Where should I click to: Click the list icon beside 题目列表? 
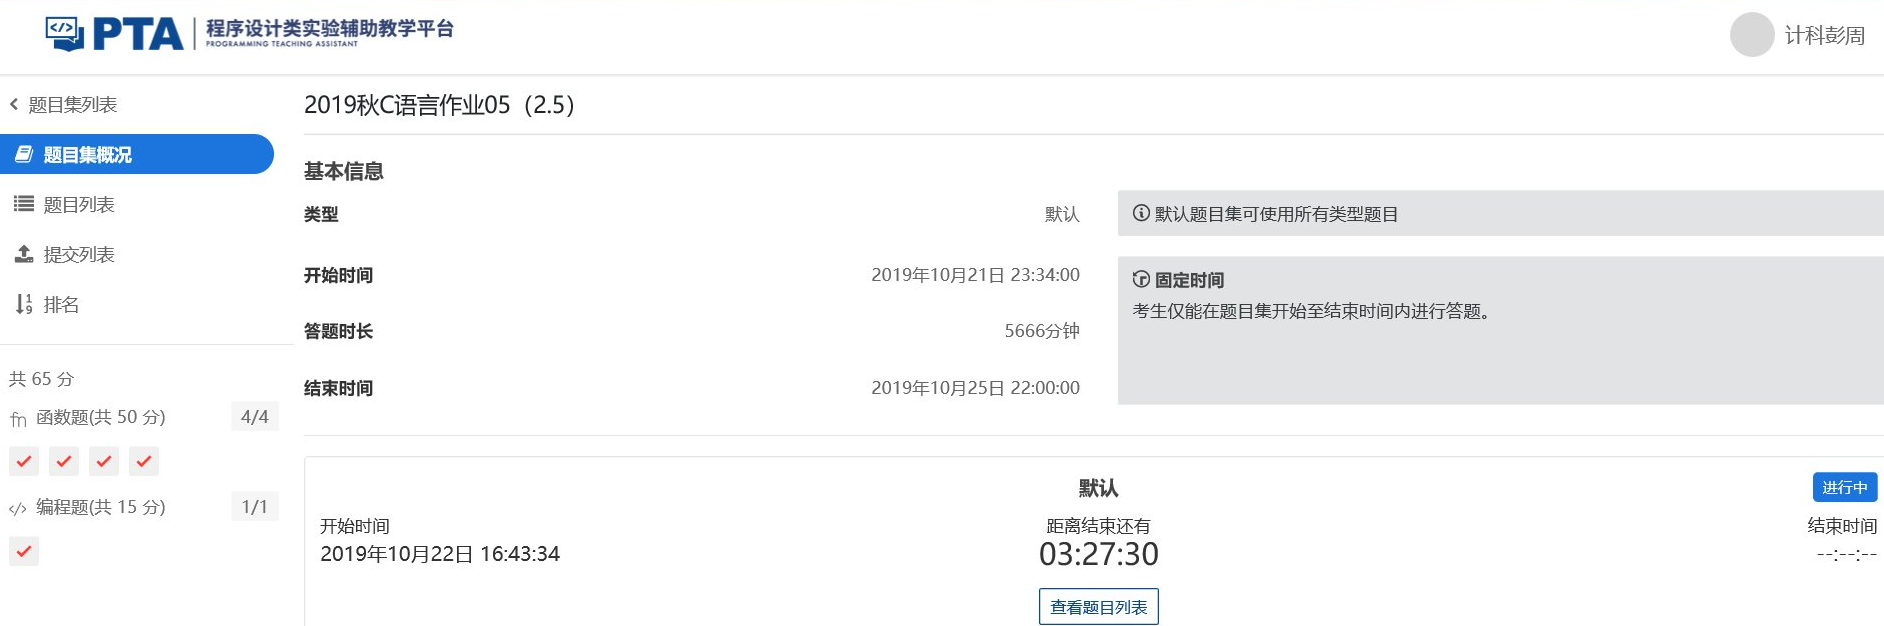[24, 204]
